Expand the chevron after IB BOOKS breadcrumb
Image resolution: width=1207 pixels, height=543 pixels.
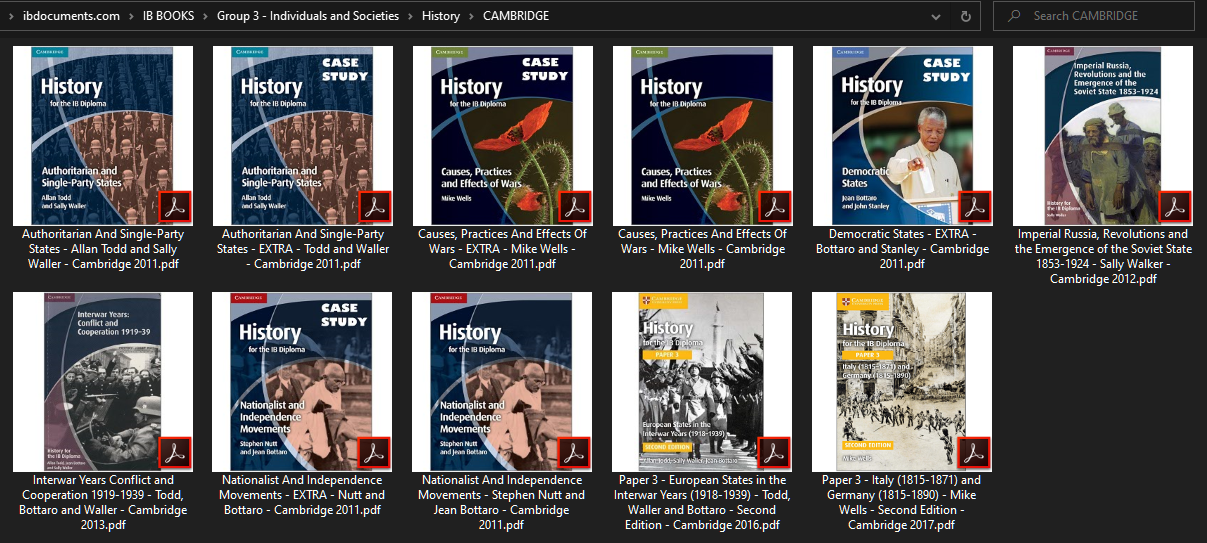coord(206,16)
